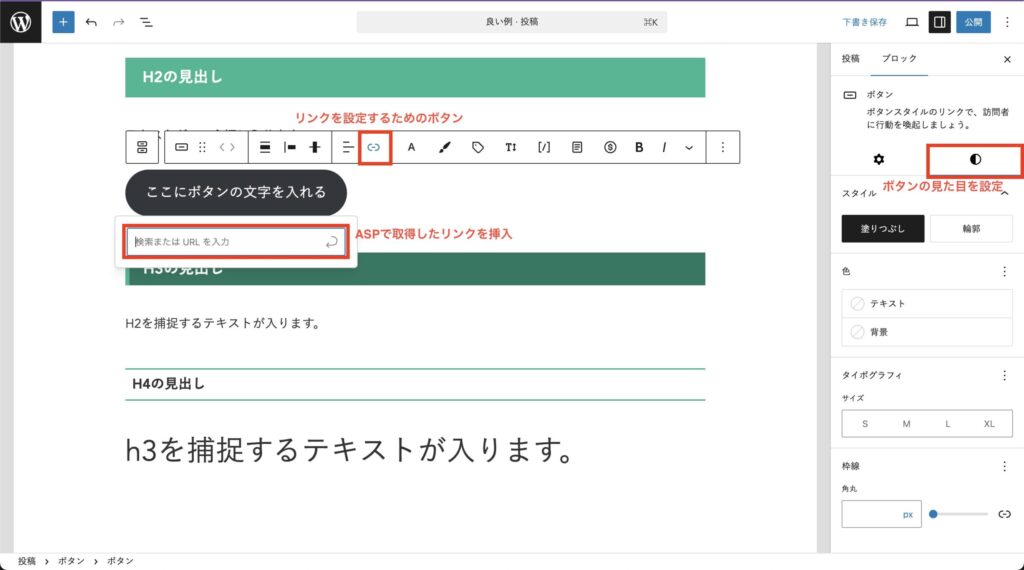
Task: Click the 公開 publish button
Action: click(973, 22)
